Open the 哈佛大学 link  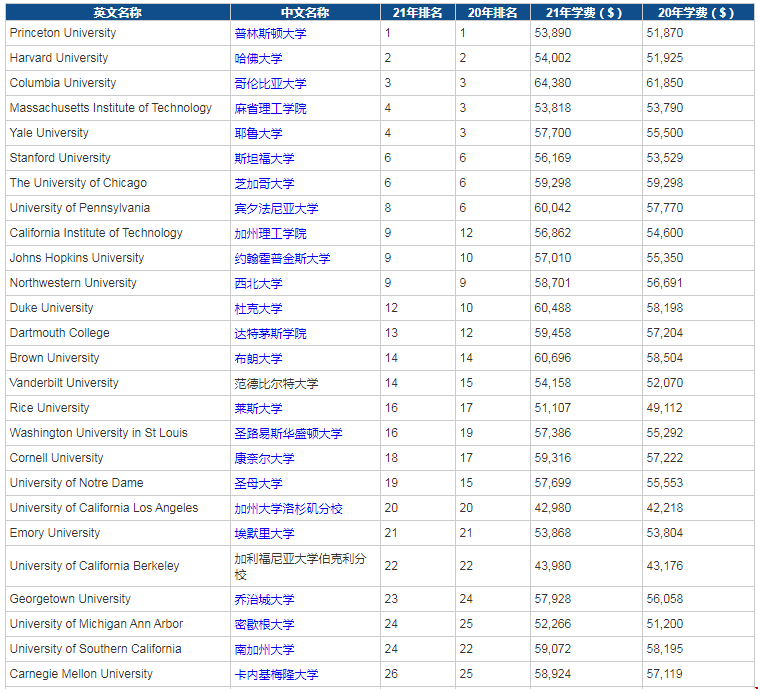(x=258, y=59)
